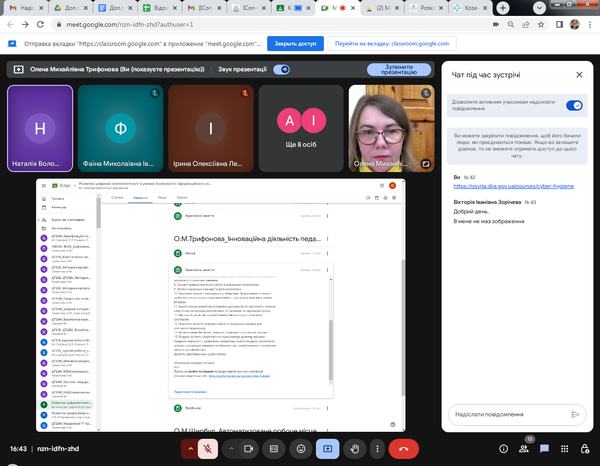Open more options three-dot menu
Viewport: 600px width, 466px height.
coord(379,449)
